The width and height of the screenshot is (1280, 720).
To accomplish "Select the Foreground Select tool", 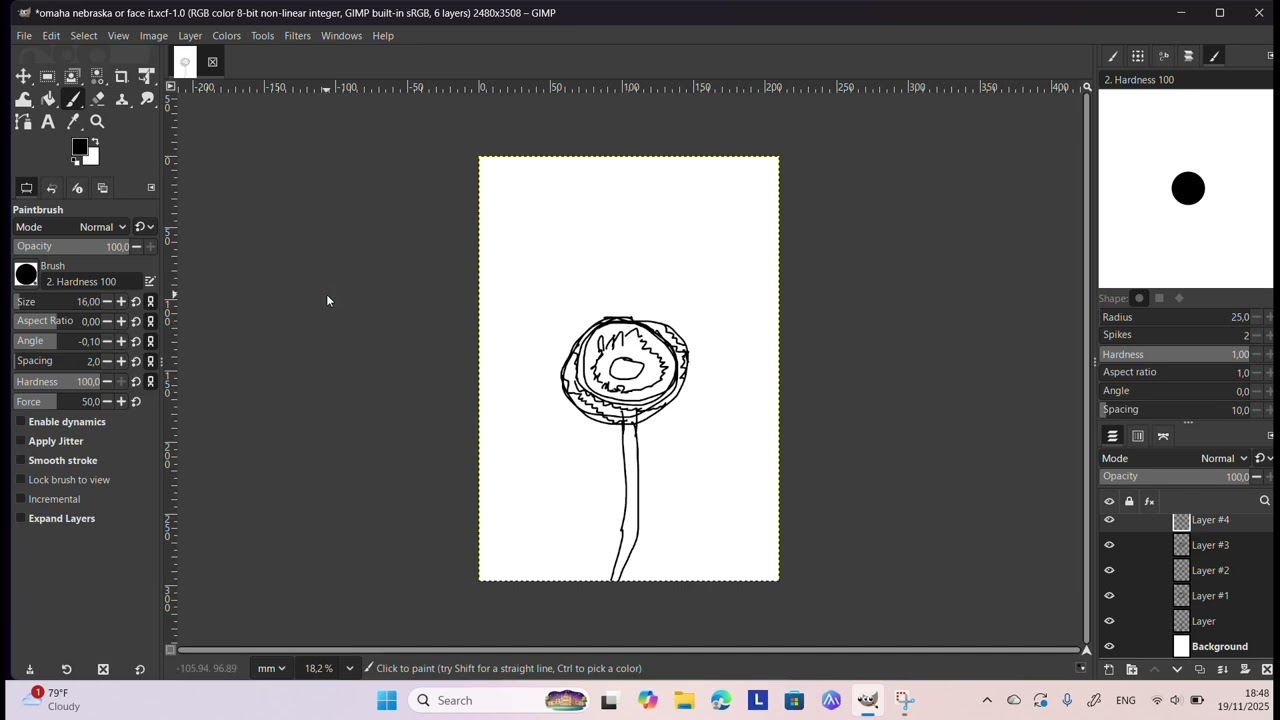I will pos(72,76).
